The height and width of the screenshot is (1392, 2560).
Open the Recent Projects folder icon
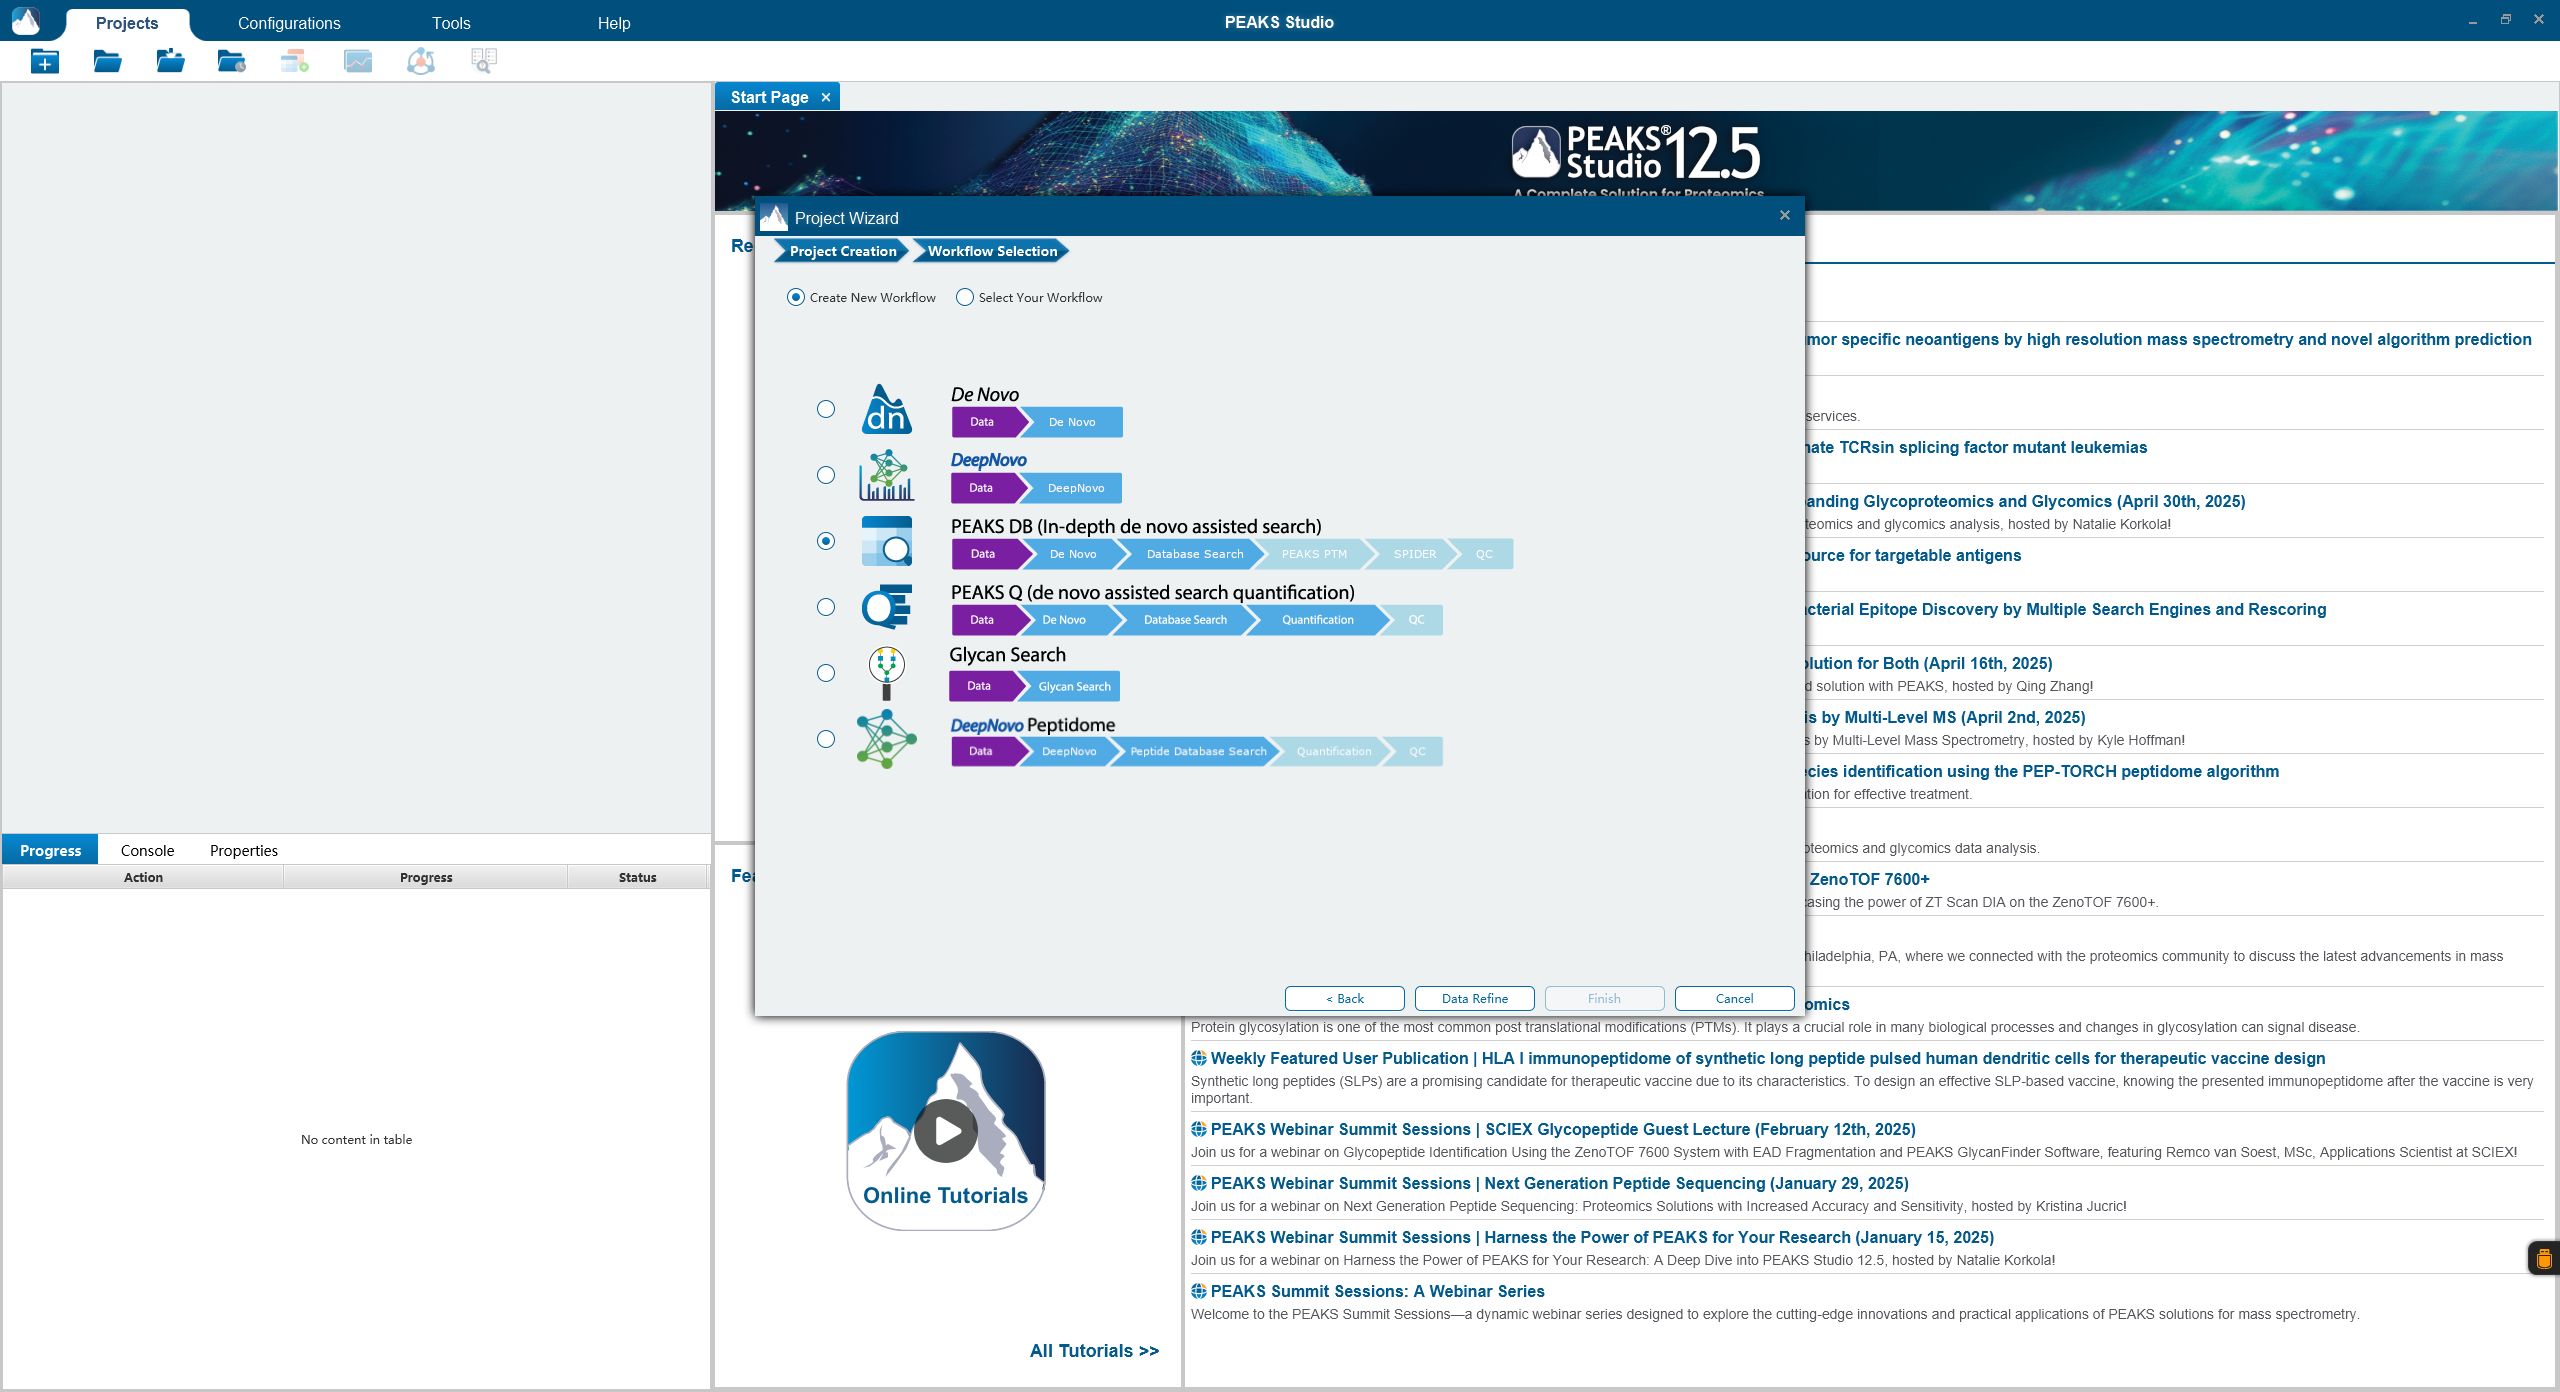(232, 62)
